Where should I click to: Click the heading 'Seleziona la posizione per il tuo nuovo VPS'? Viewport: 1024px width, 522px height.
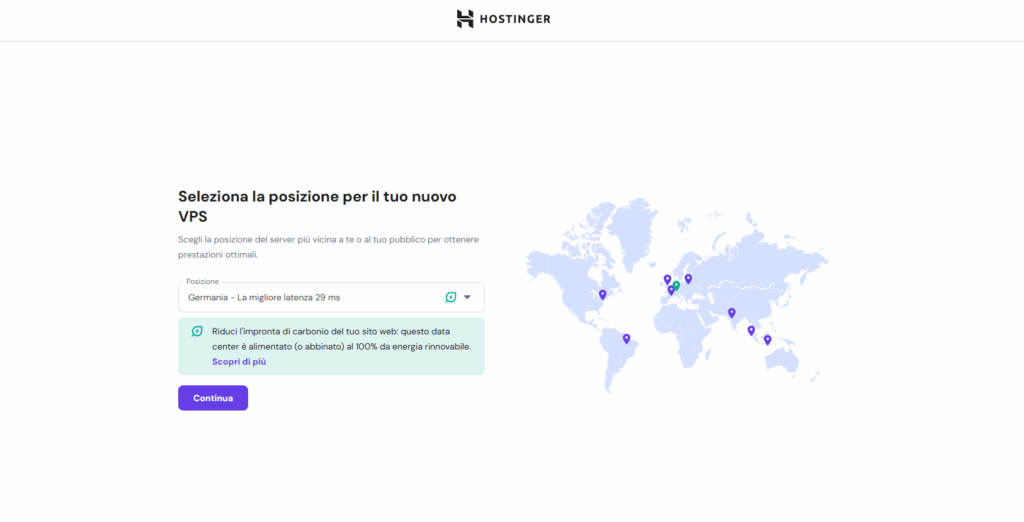[x=317, y=206]
